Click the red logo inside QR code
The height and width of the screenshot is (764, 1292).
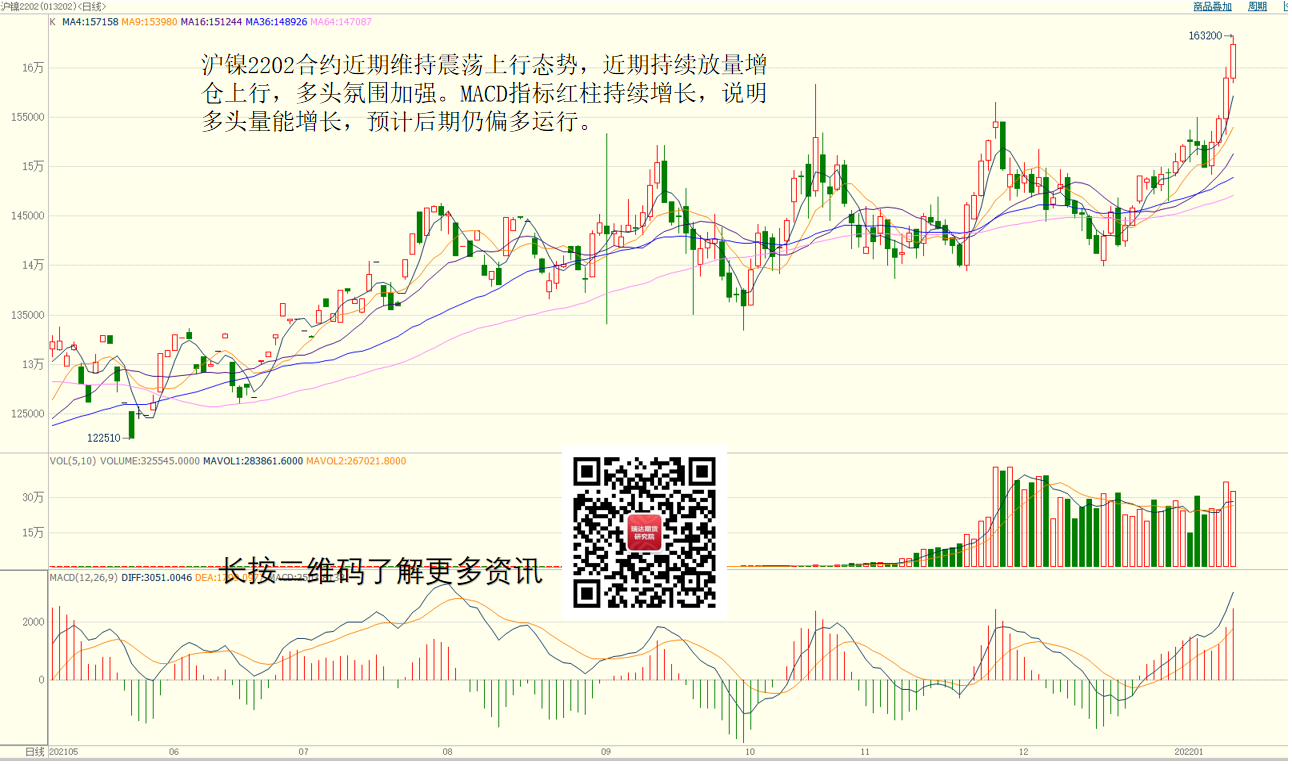click(x=645, y=534)
